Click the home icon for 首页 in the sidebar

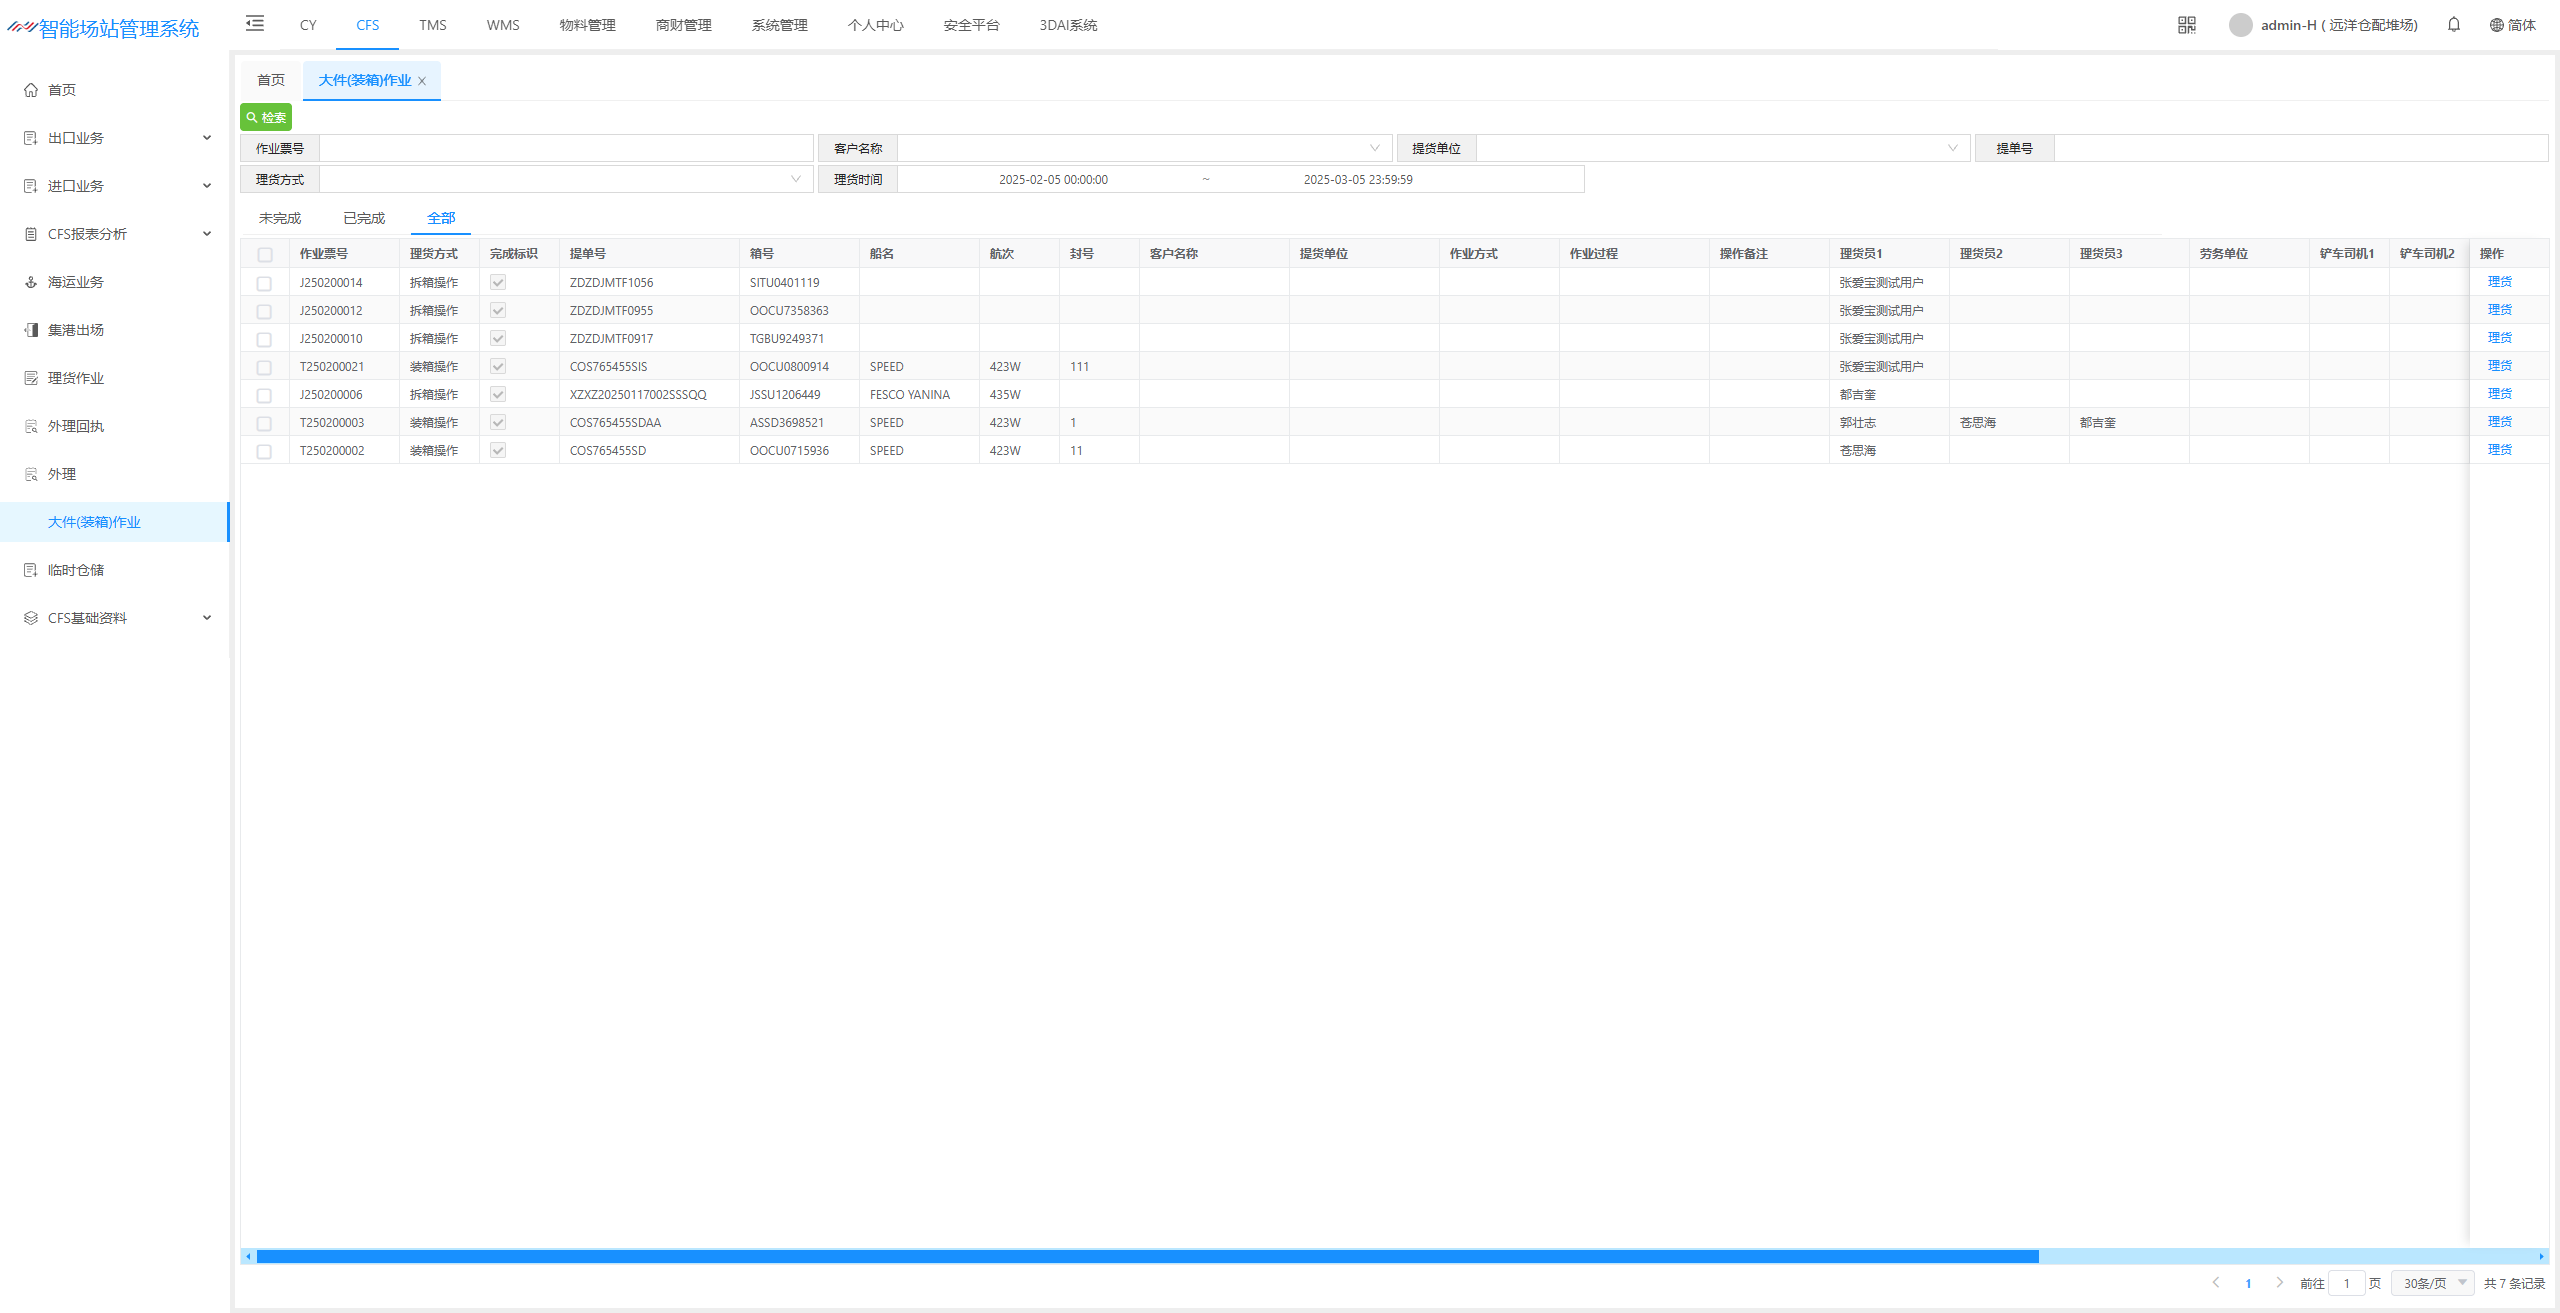pyautogui.click(x=31, y=90)
